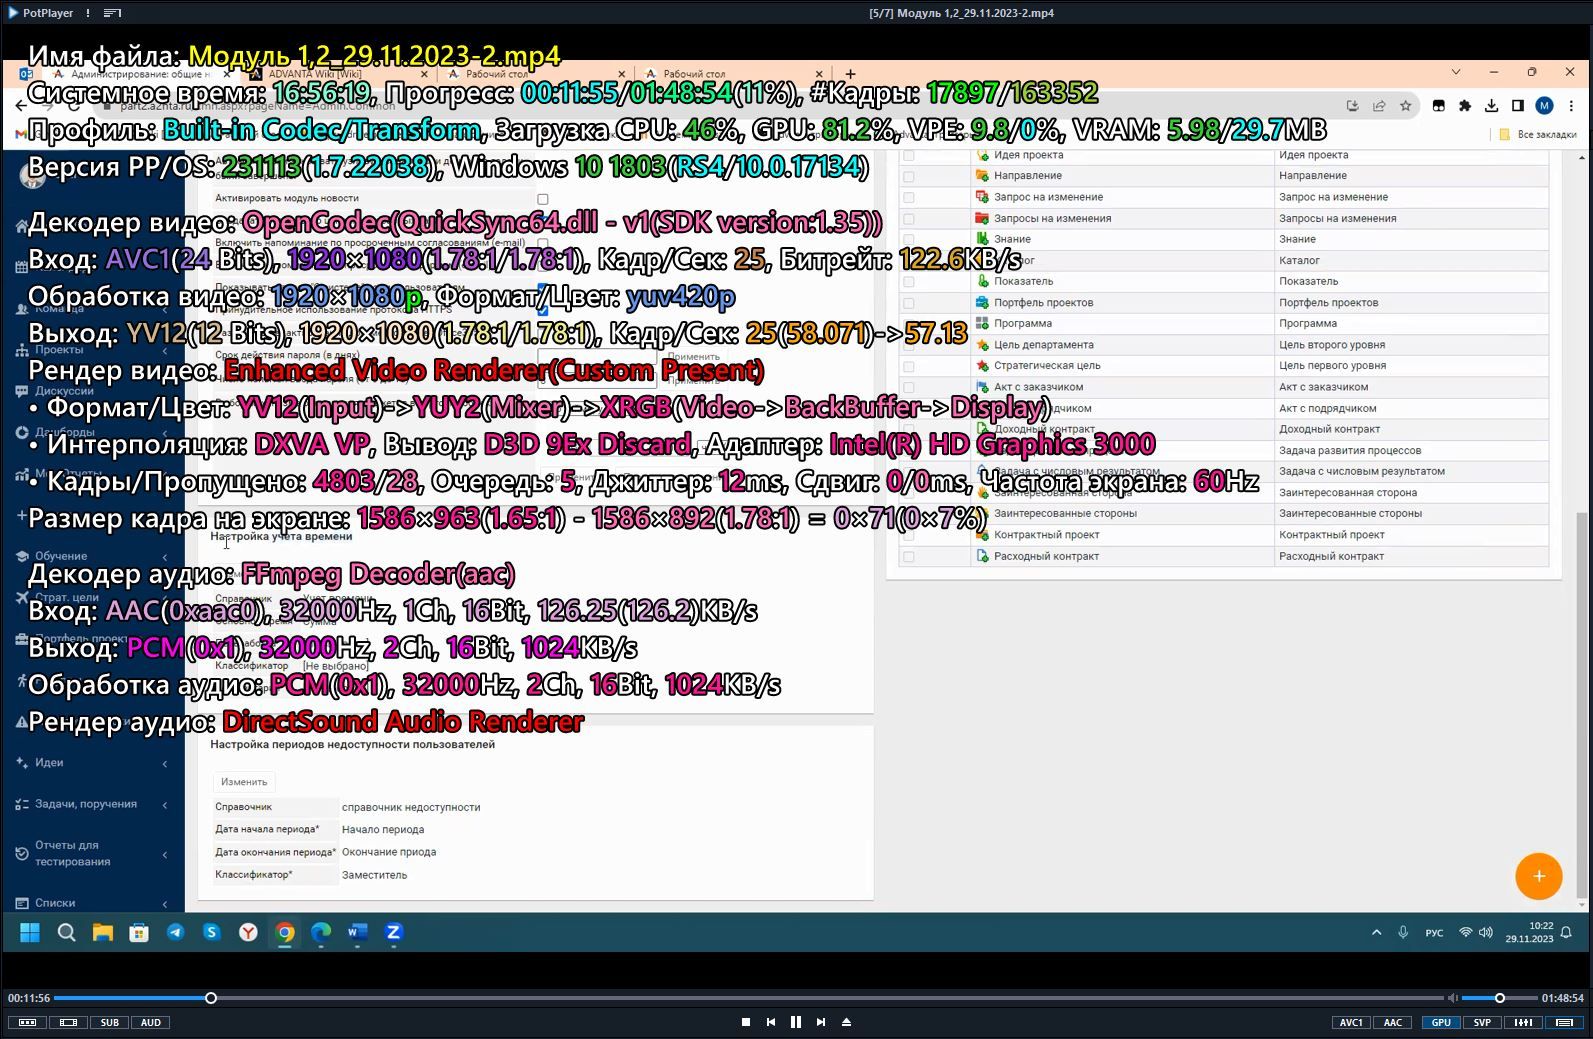Open Отчеты для тестирования sidebar item
Viewport: 1593px width, 1039px height.
pyautogui.click(x=72, y=853)
